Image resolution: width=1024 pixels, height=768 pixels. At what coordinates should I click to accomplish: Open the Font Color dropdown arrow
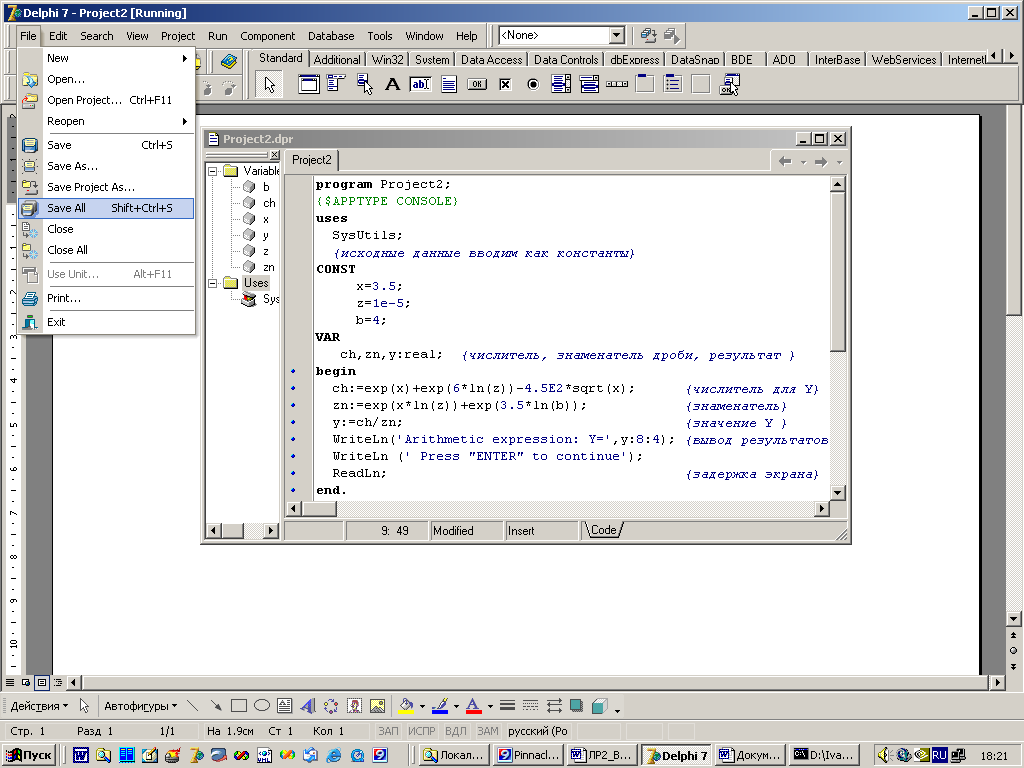(x=490, y=706)
